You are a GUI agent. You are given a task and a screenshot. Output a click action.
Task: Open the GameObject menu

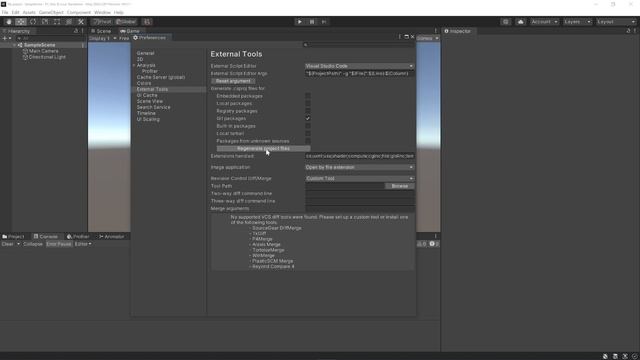coord(51,13)
